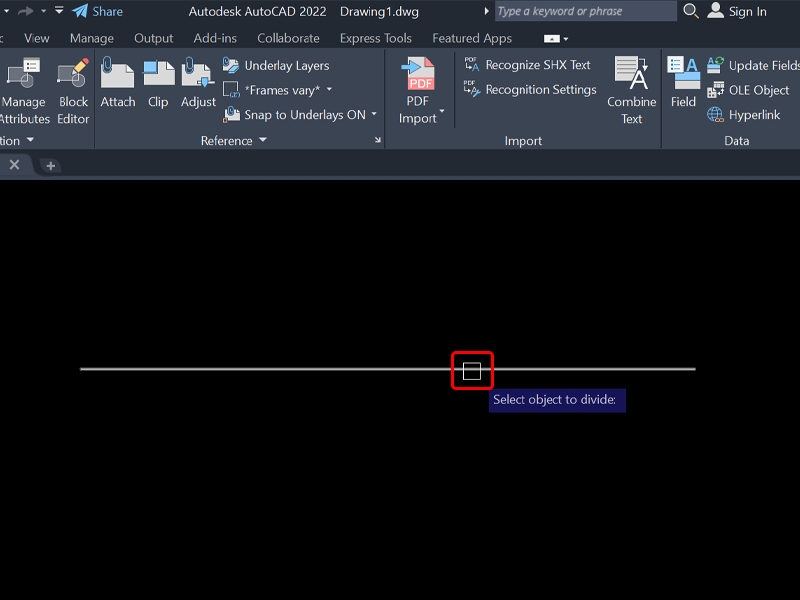
Task: Open the View ribbon tab
Action: tap(37, 38)
